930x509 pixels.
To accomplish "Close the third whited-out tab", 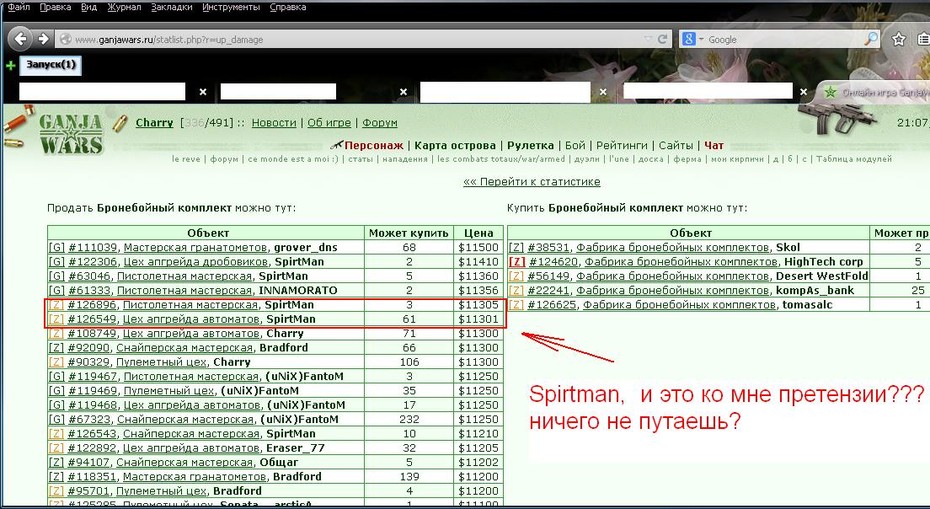I will click(603, 92).
